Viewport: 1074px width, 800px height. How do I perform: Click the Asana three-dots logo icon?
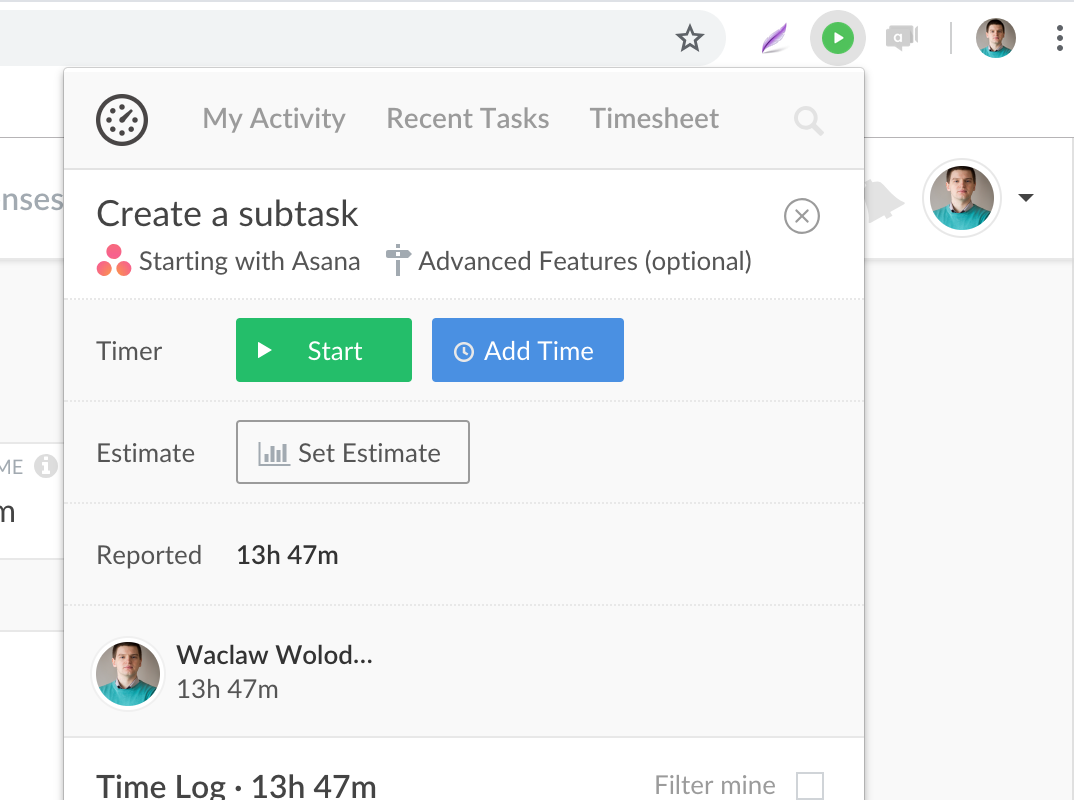[x=114, y=261]
